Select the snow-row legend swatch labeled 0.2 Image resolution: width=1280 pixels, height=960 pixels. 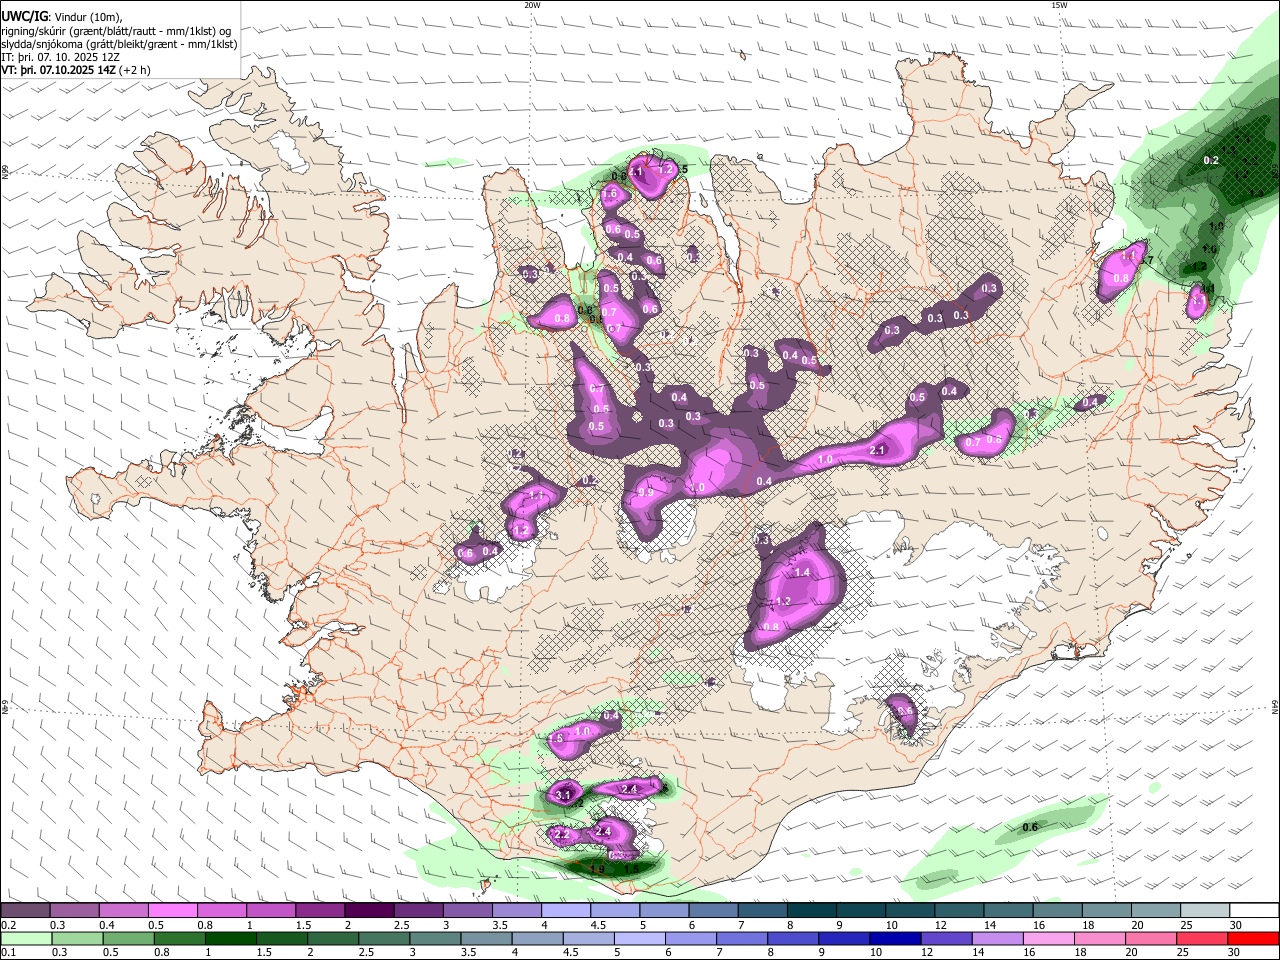click(x=25, y=911)
